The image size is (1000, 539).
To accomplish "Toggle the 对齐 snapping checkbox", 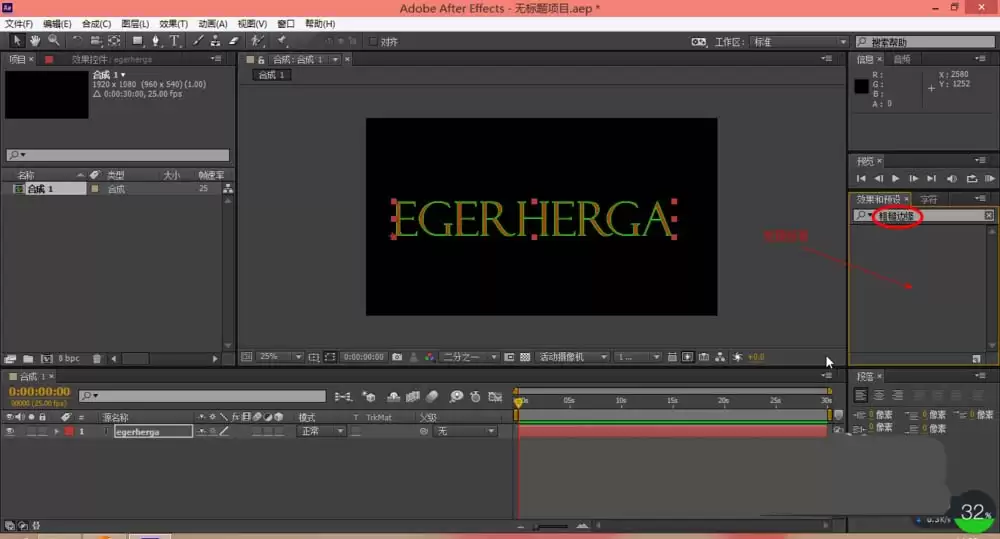I will coord(373,41).
